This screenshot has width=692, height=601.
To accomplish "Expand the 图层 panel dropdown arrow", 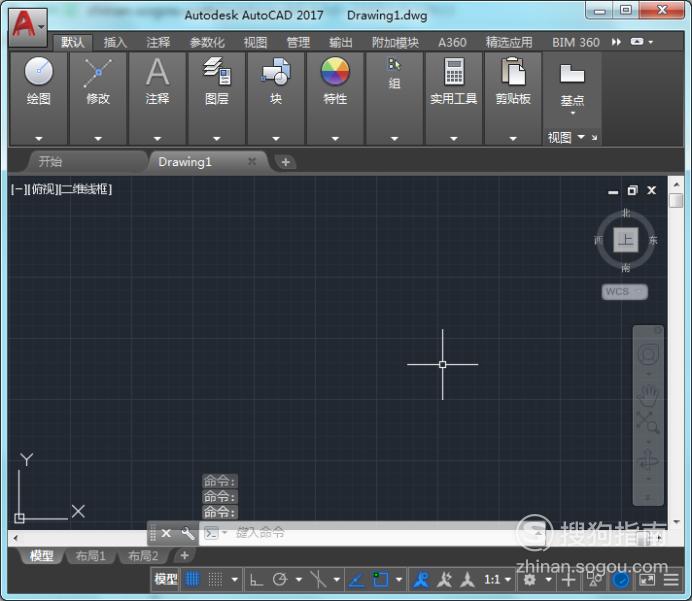I will coord(217,139).
